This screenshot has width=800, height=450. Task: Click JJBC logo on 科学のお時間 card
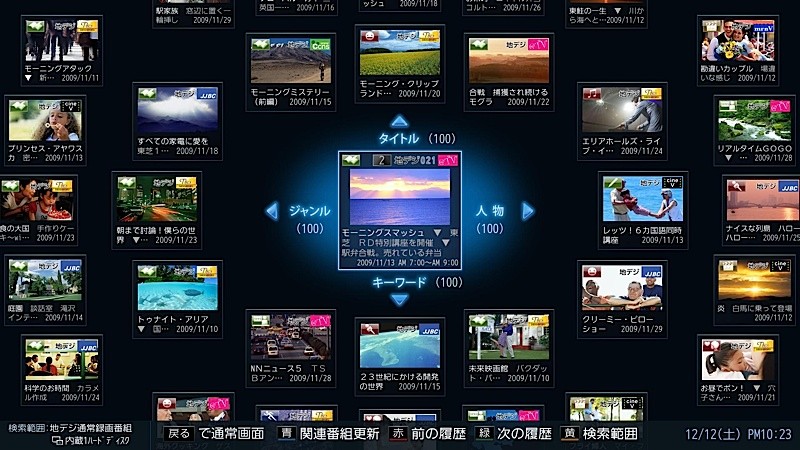click(88, 346)
